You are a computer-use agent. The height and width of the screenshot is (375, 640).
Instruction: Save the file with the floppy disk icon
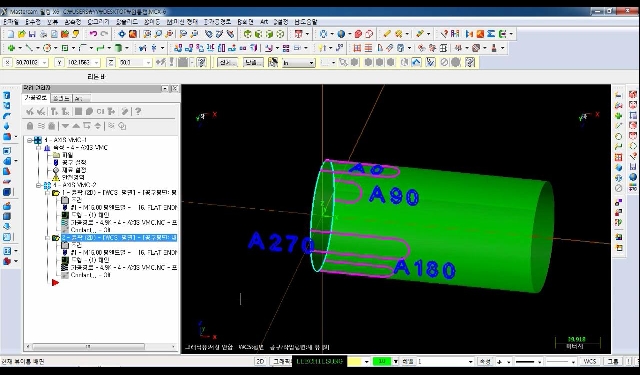point(32,34)
